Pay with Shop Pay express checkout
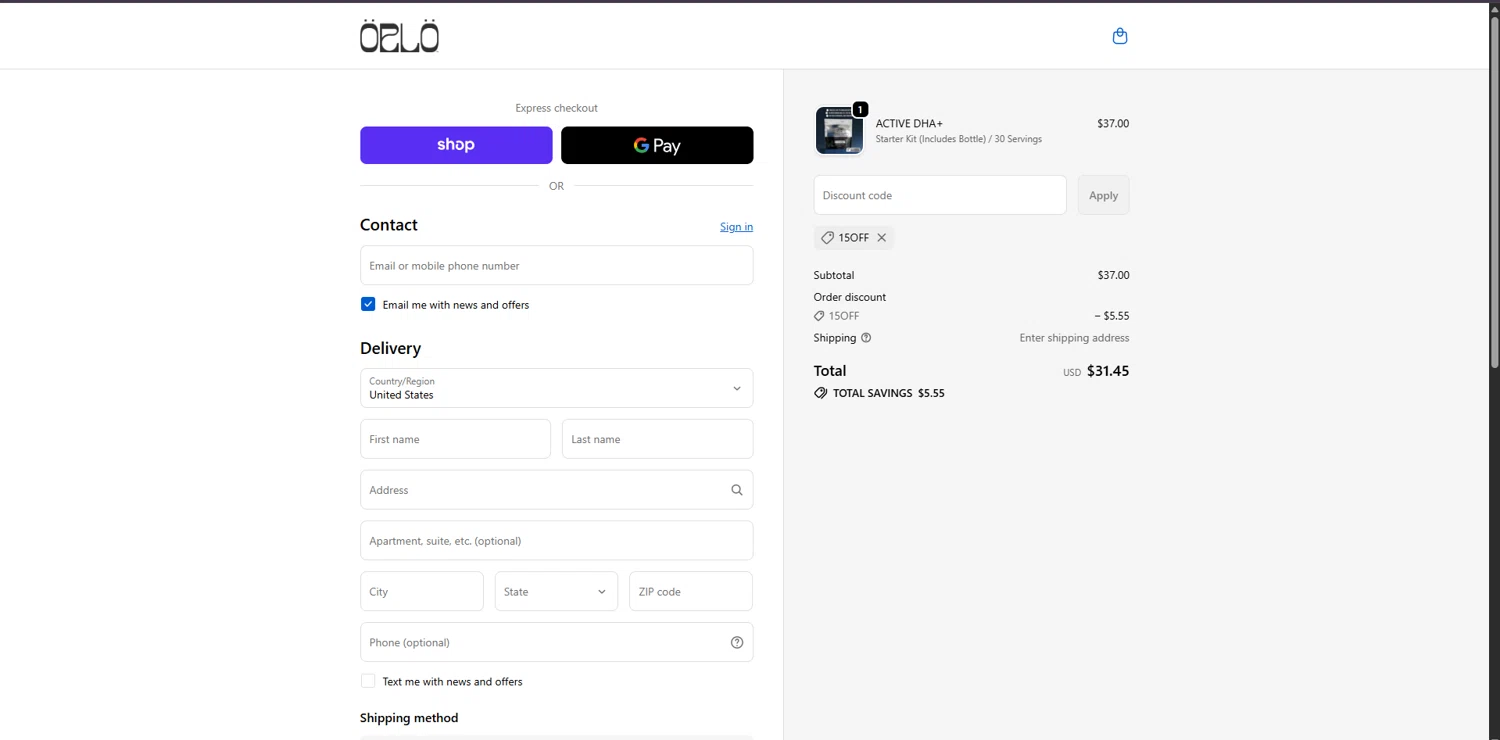This screenshot has width=1500, height=740. coord(456,145)
